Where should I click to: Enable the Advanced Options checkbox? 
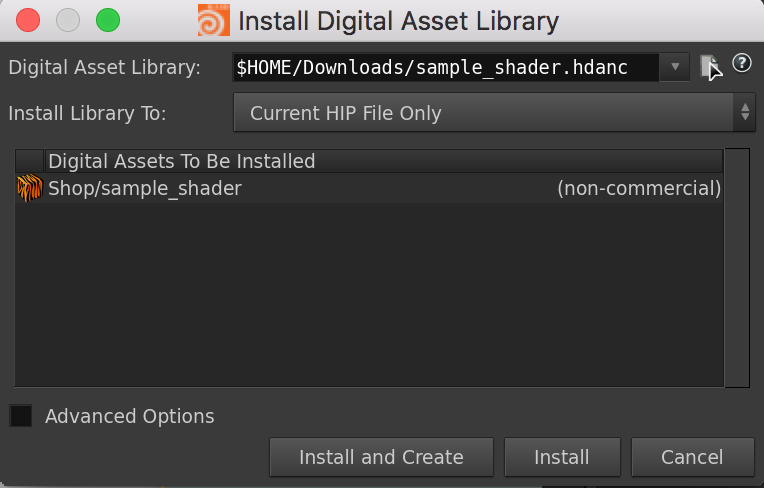pos(21,416)
